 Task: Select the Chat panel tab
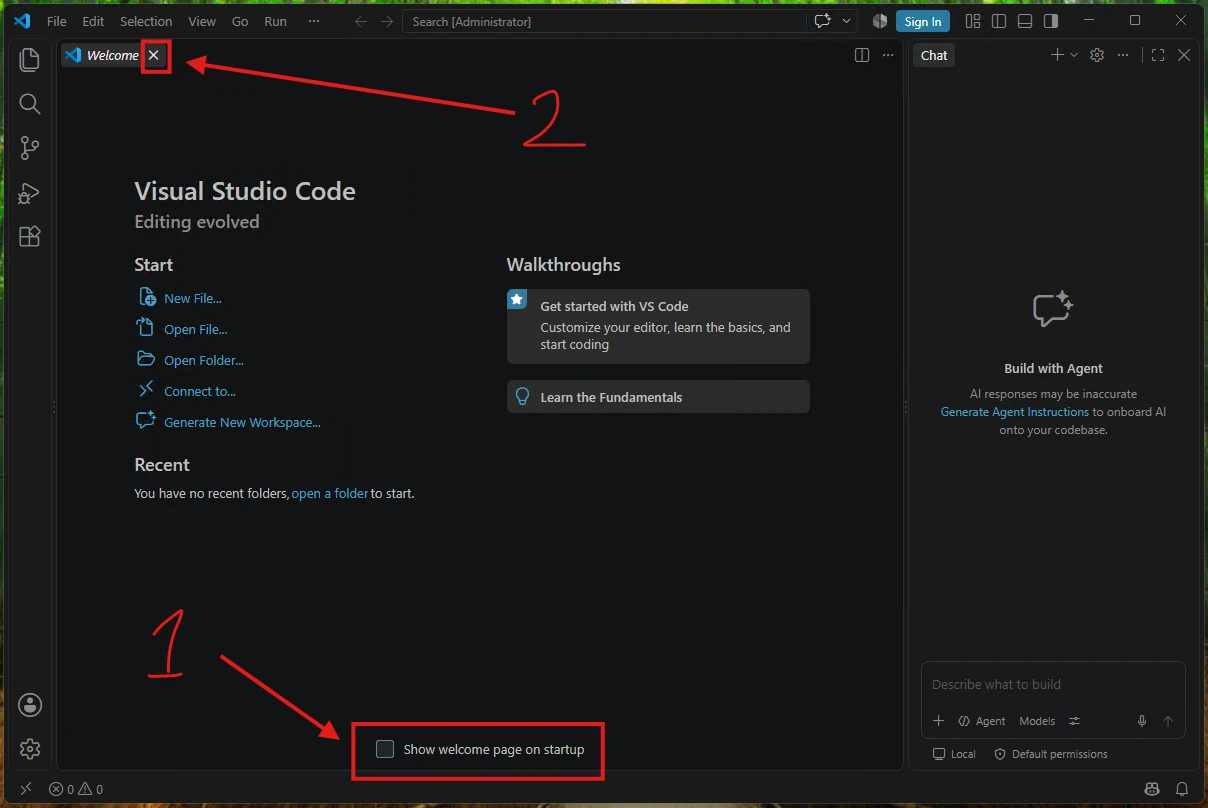[934, 55]
